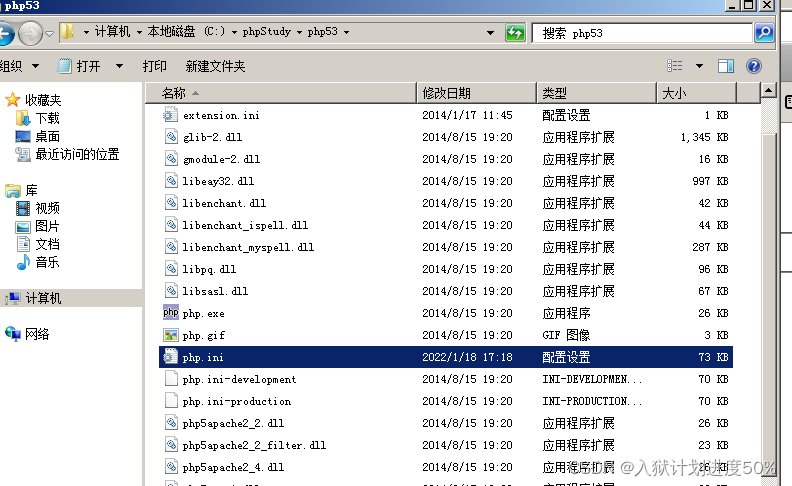Select 收藏夹 in navigation pane
This screenshot has width=792, height=486.
(43, 100)
